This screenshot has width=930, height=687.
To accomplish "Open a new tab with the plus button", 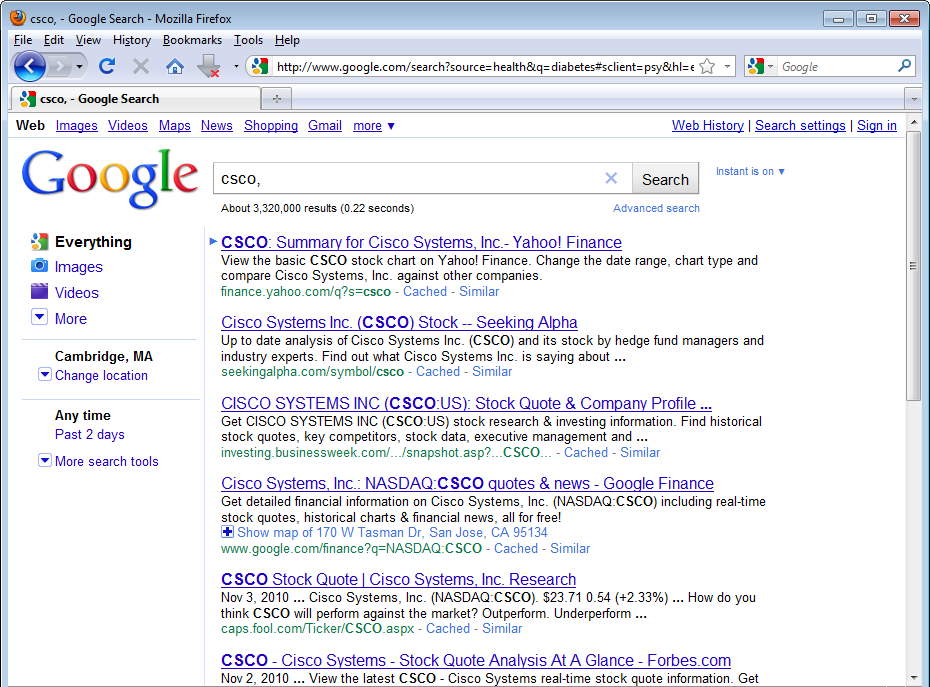I will coord(276,98).
